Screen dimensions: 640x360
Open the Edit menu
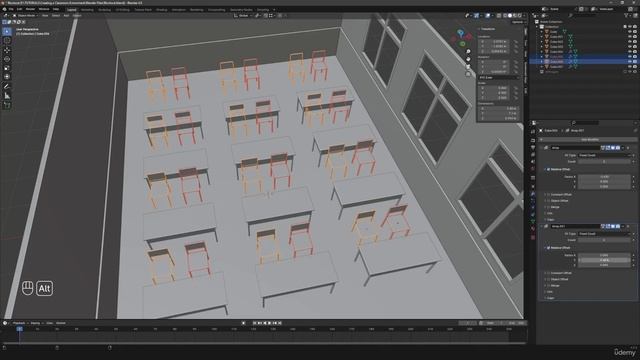click(x=19, y=9)
